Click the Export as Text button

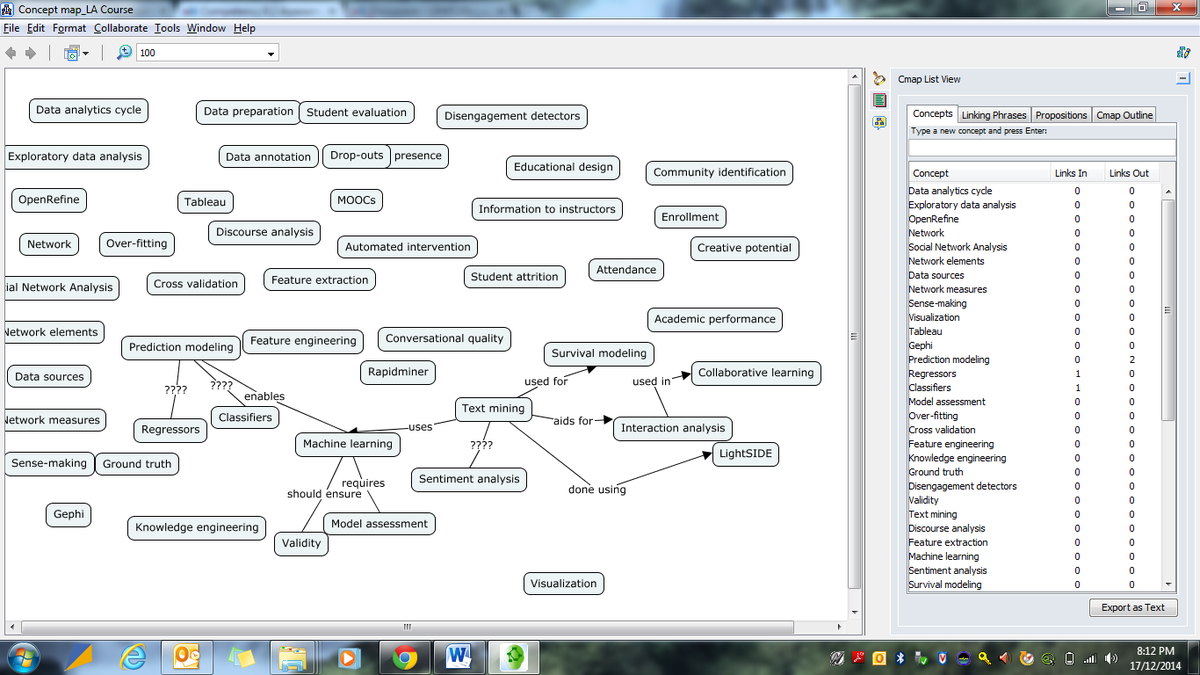coord(1133,607)
